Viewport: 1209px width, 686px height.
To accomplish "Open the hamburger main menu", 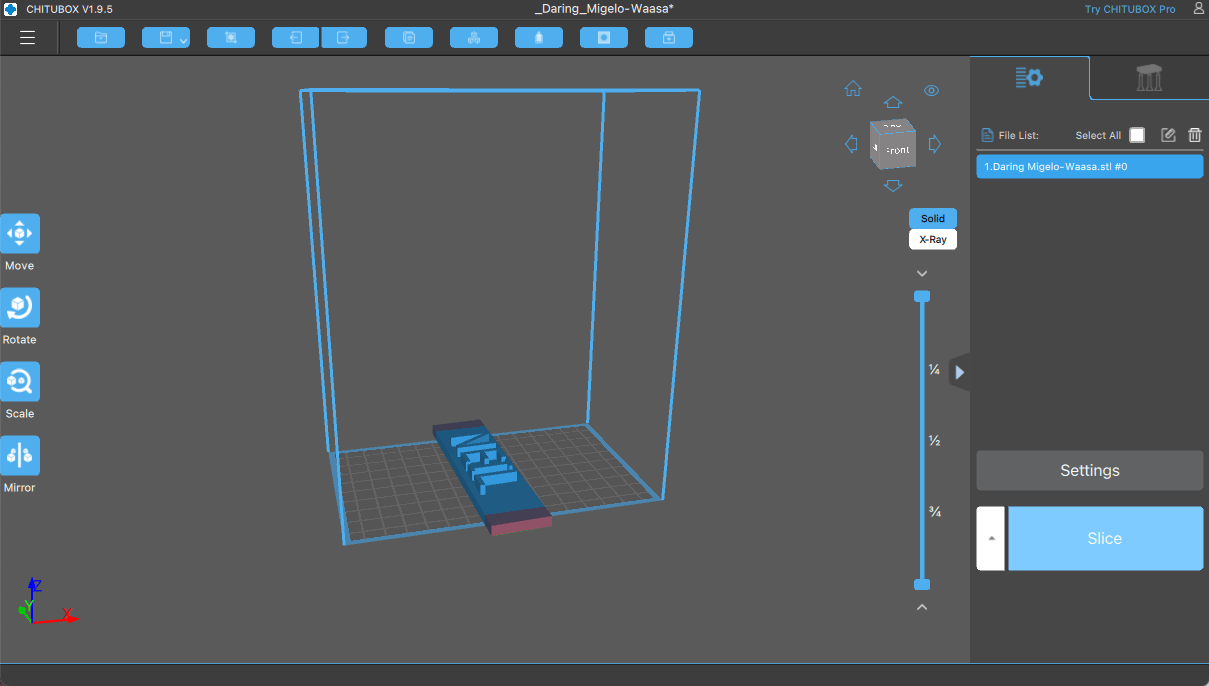I will pyautogui.click(x=27, y=38).
